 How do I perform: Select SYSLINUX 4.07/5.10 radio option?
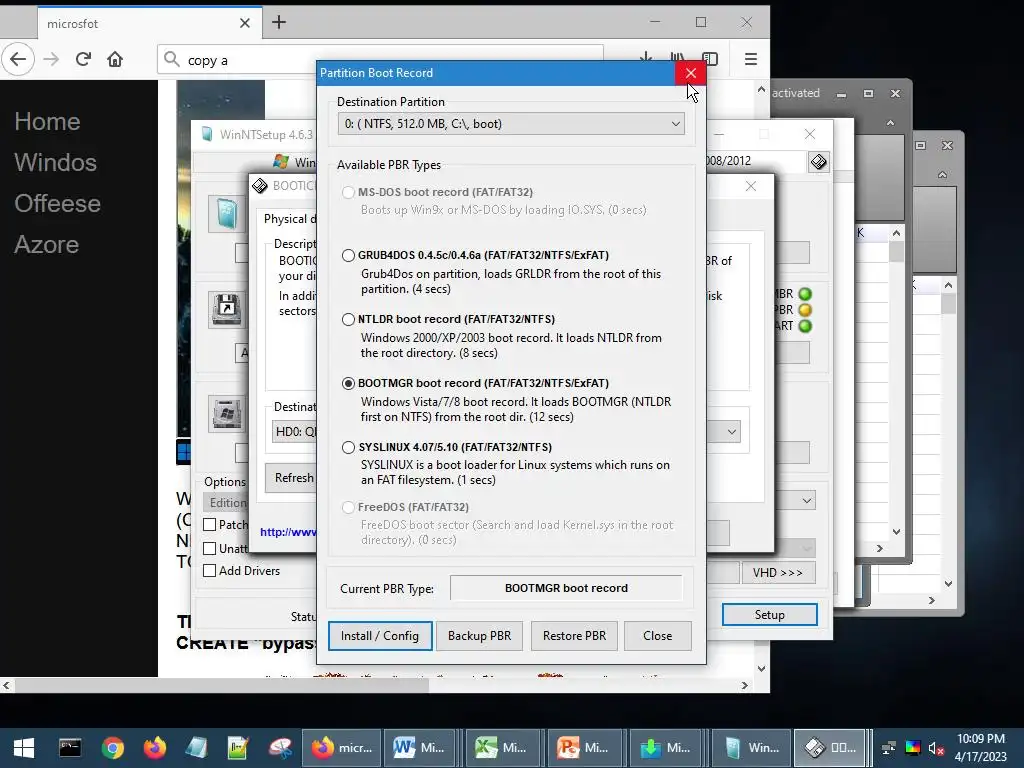[348, 447]
